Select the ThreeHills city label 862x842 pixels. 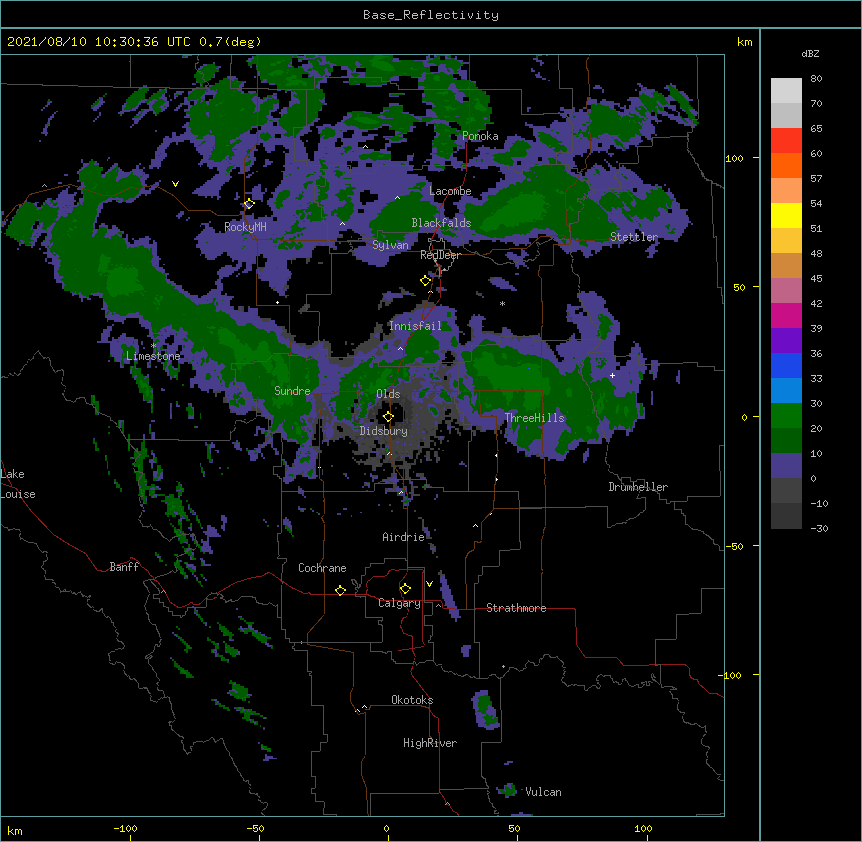click(x=534, y=418)
